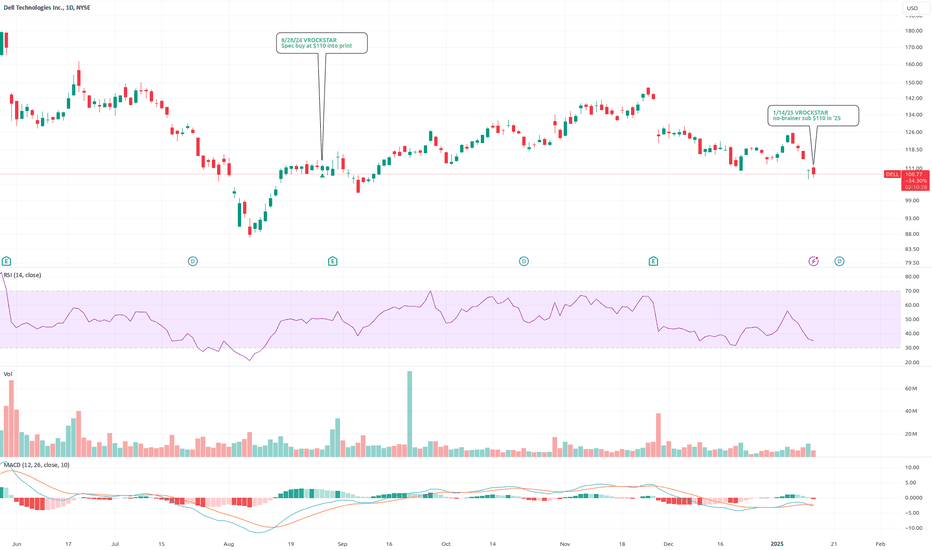Viewport: 932px width, 550px height.
Task: Click the earnings 'E' marker near June
Action: coord(6,261)
